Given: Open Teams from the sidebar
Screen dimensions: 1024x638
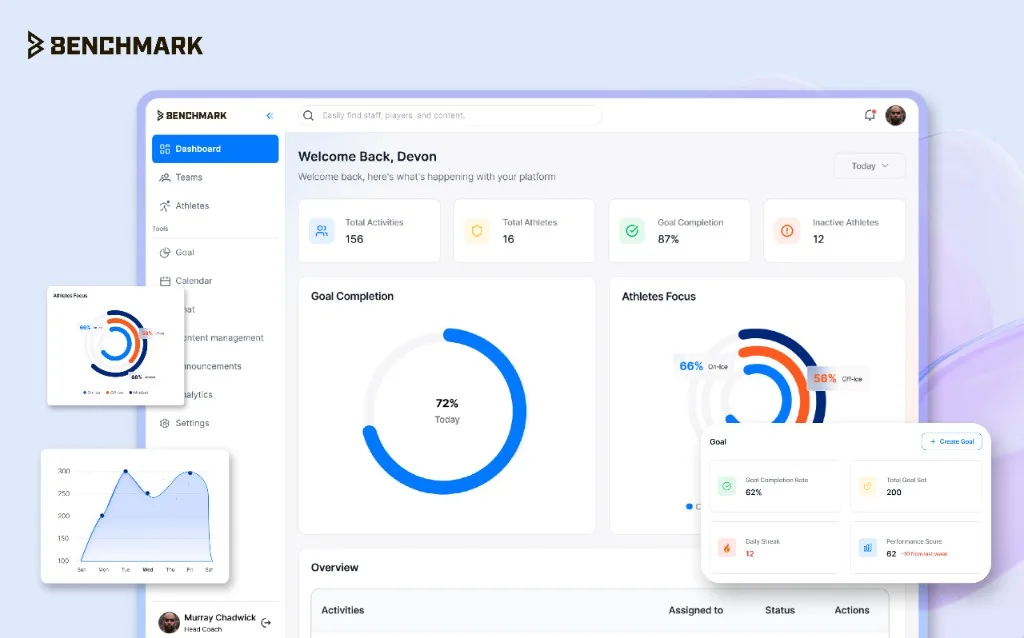Looking at the screenshot, I should pos(215,177).
